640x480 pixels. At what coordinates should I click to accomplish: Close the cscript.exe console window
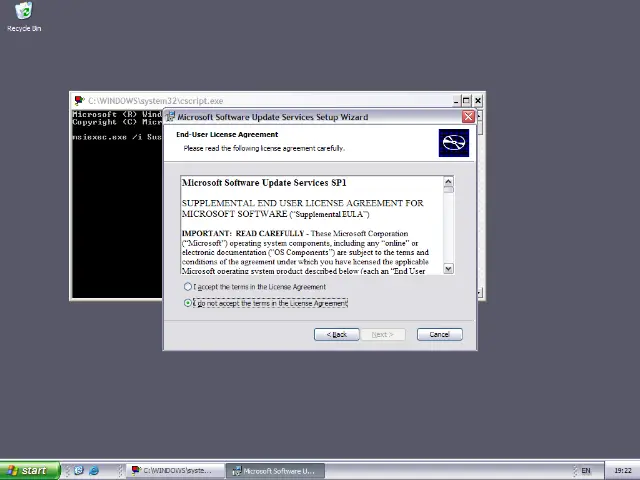point(478,100)
